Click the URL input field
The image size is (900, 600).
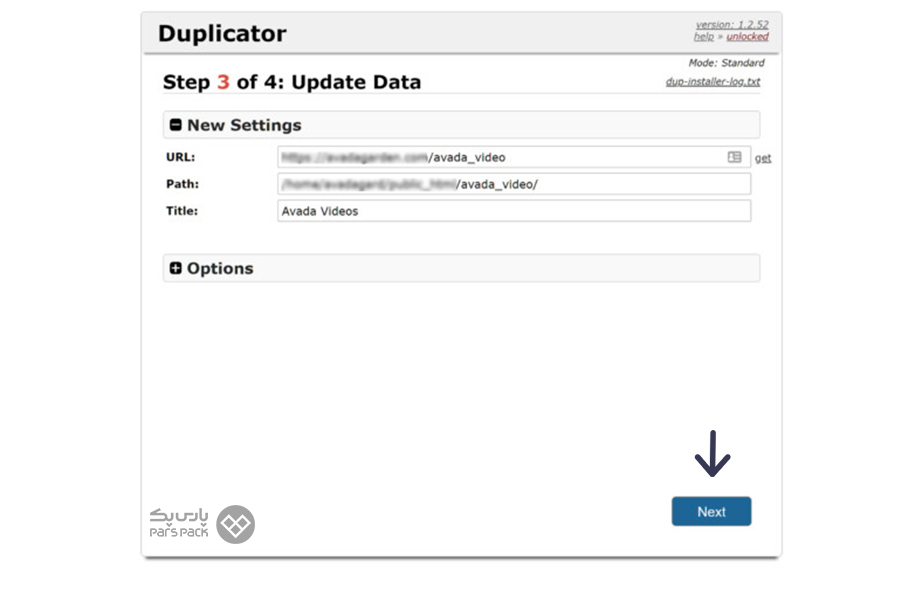click(514, 157)
